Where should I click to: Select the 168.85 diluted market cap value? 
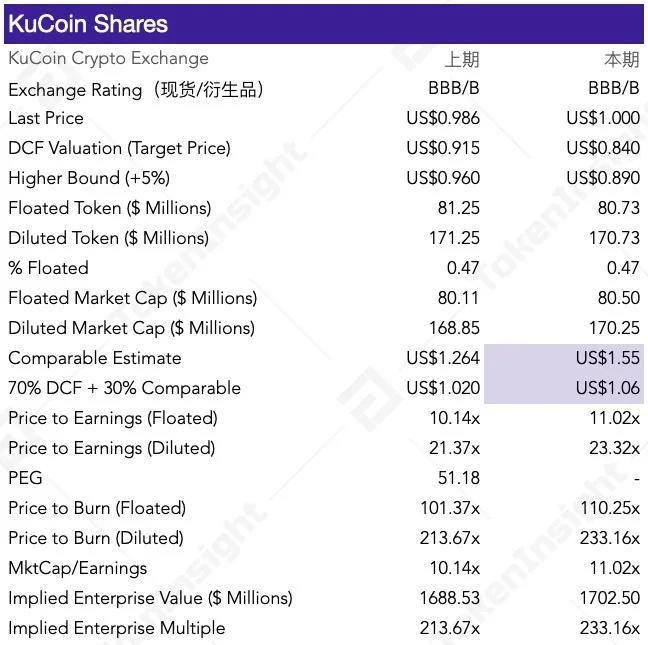[x=453, y=328]
